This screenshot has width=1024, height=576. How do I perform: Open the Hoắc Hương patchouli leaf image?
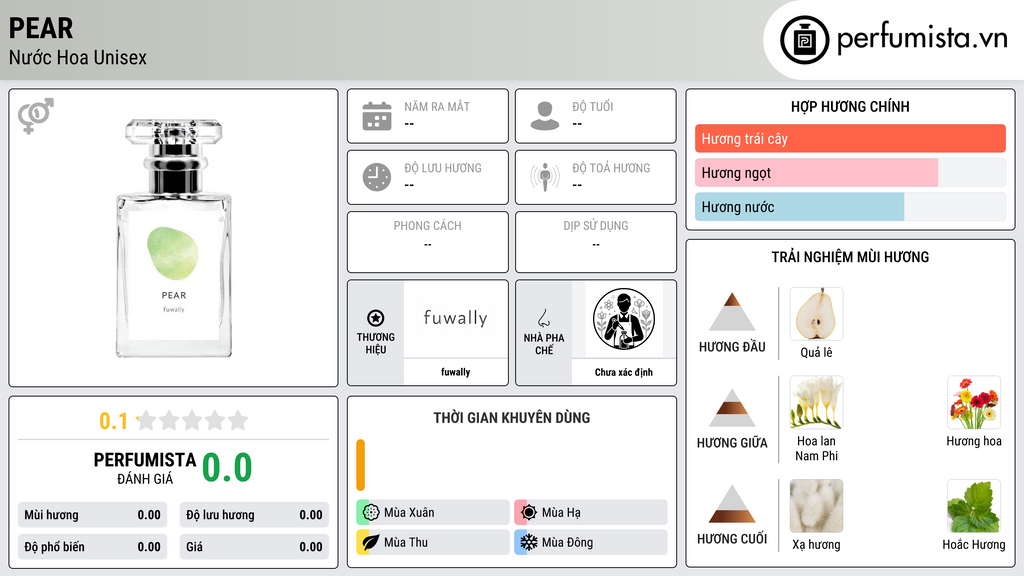click(974, 506)
